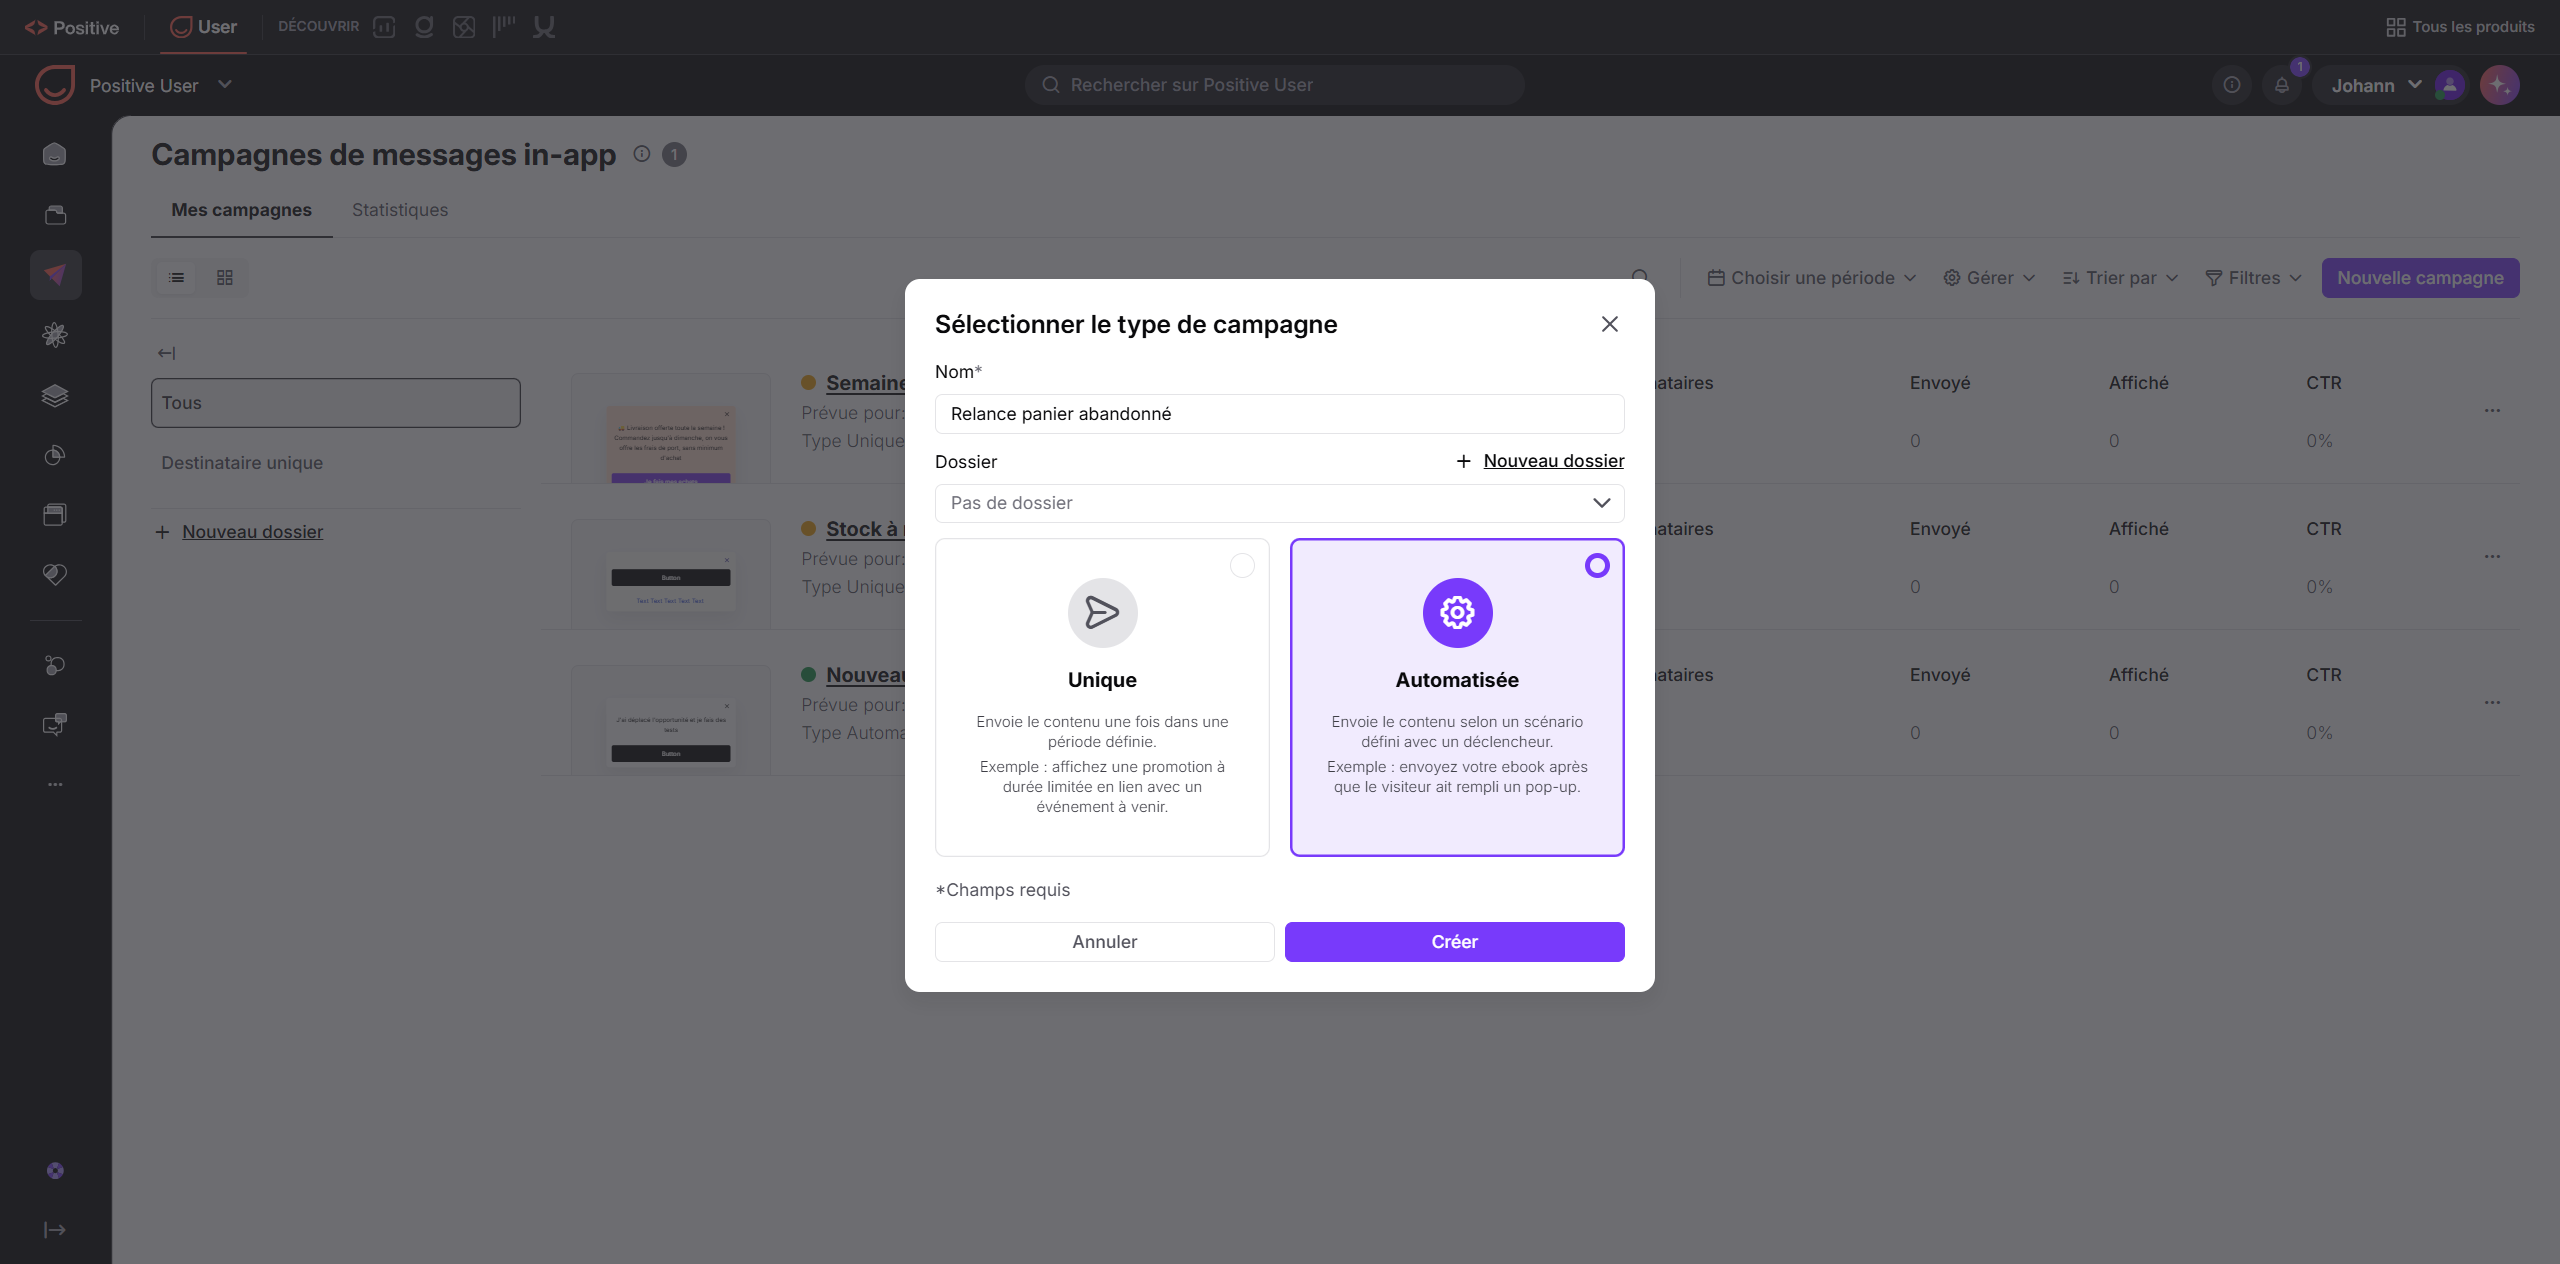Expand the Trier par dropdown
Image resolution: width=2560 pixels, height=1264 pixels.
coord(2120,278)
